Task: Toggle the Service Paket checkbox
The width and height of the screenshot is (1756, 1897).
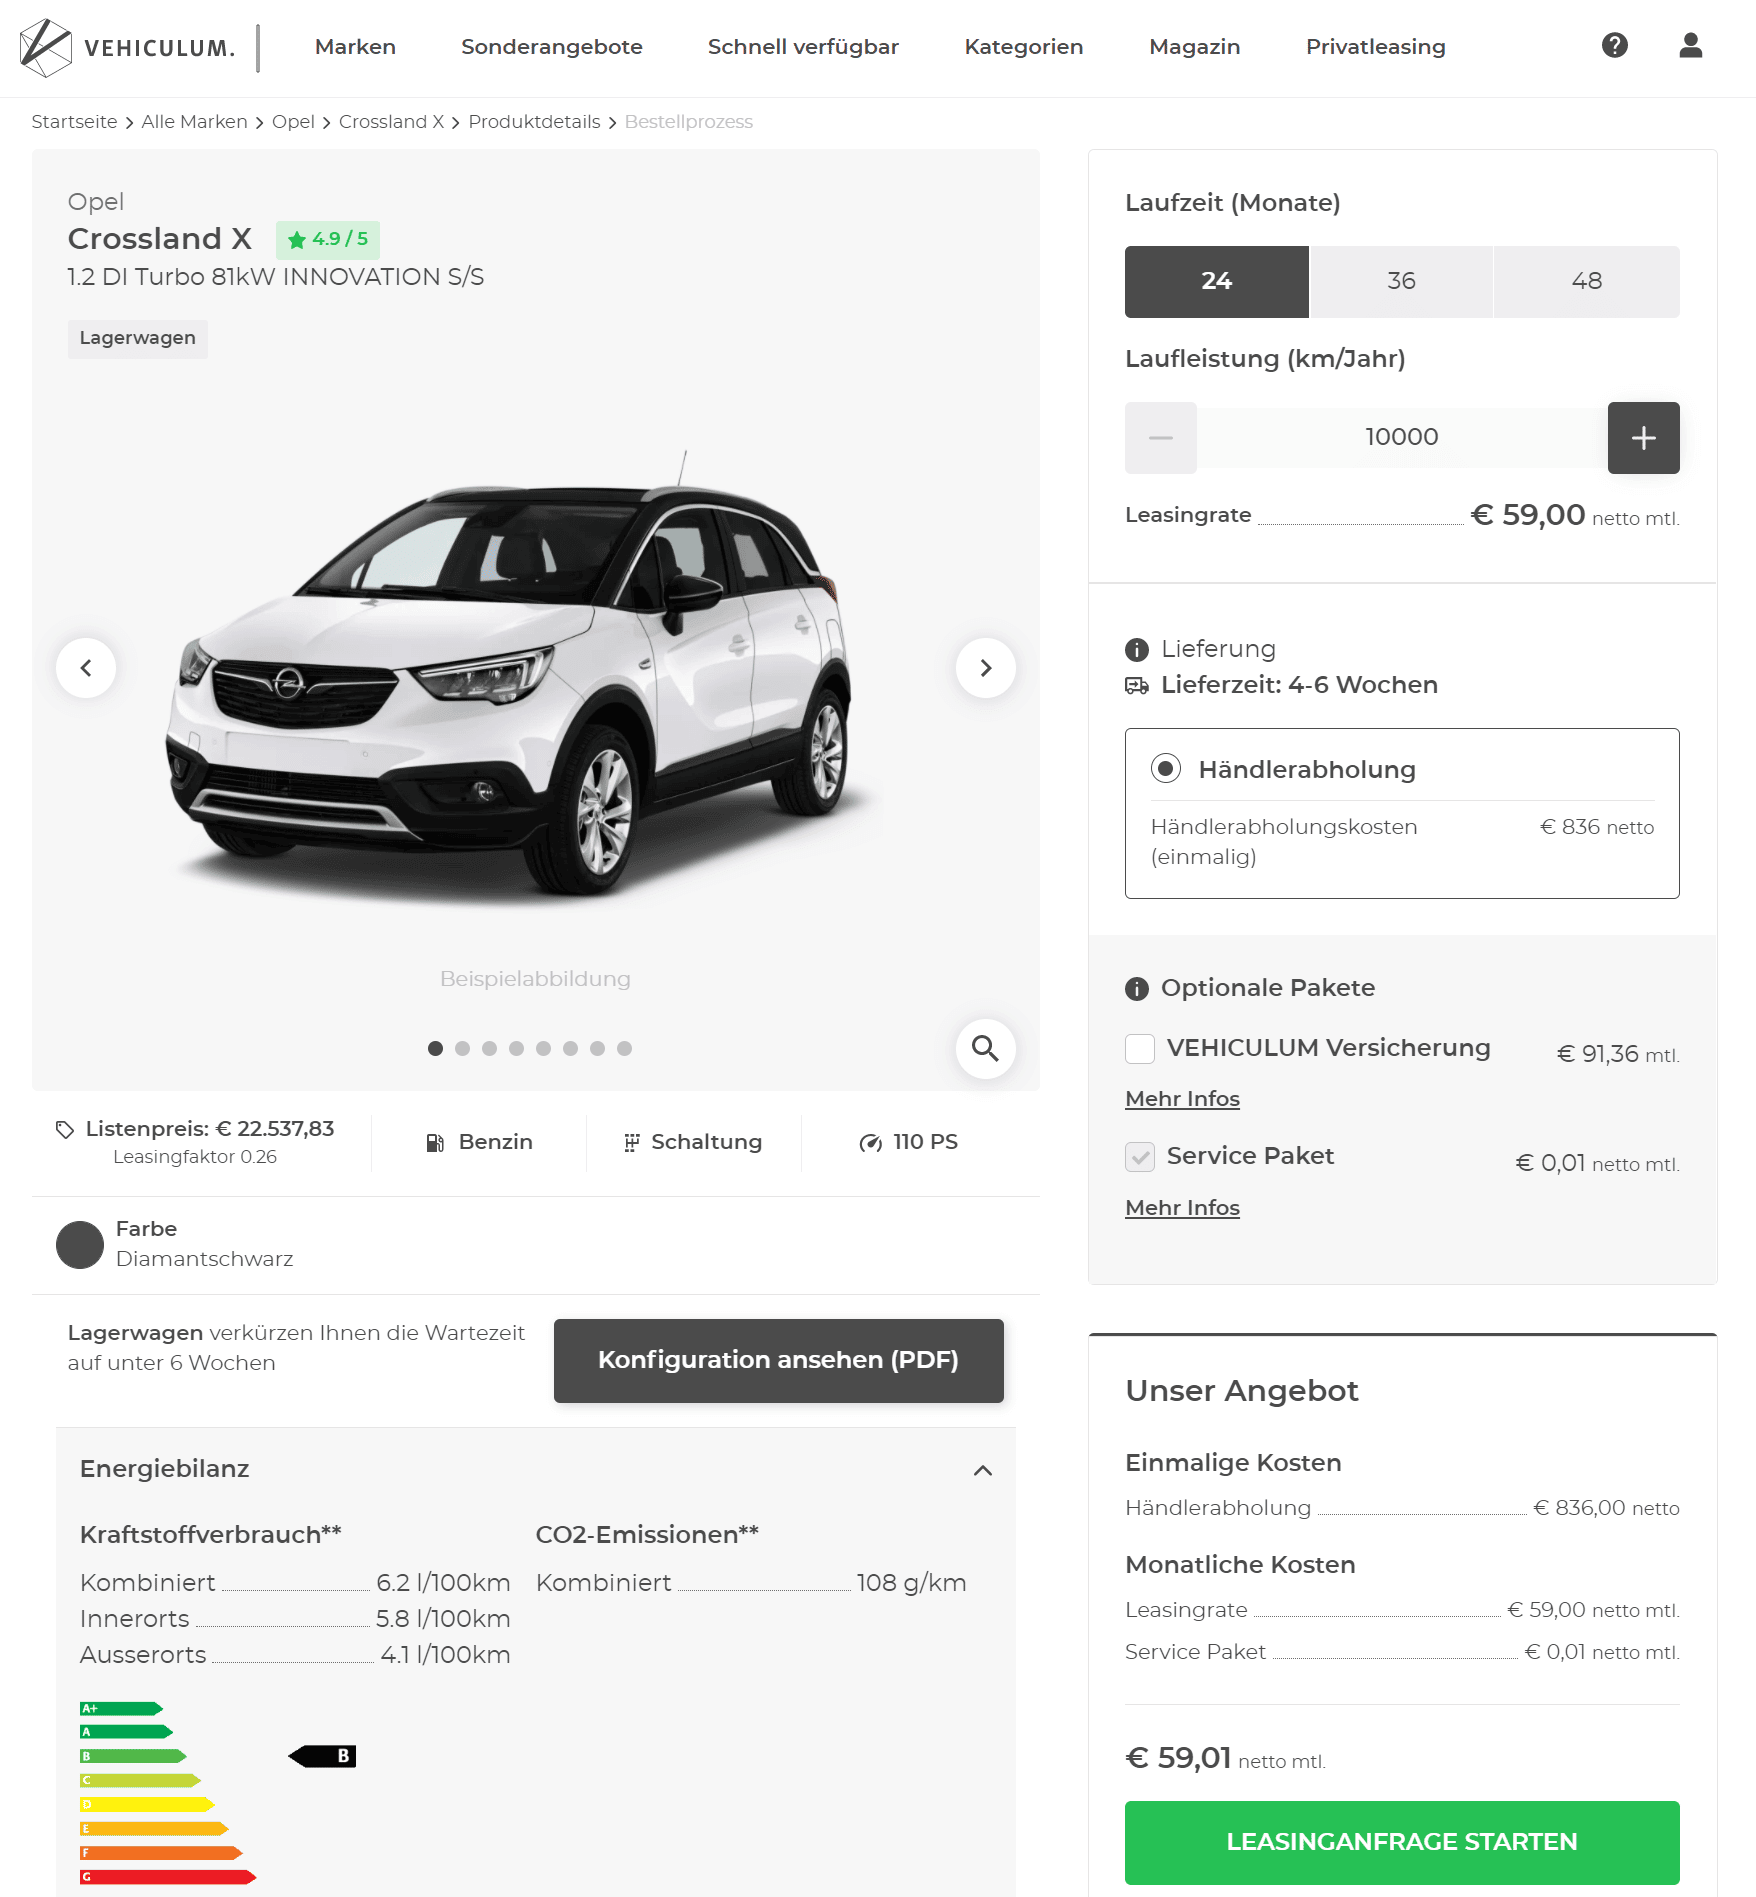Action: coord(1140,1157)
